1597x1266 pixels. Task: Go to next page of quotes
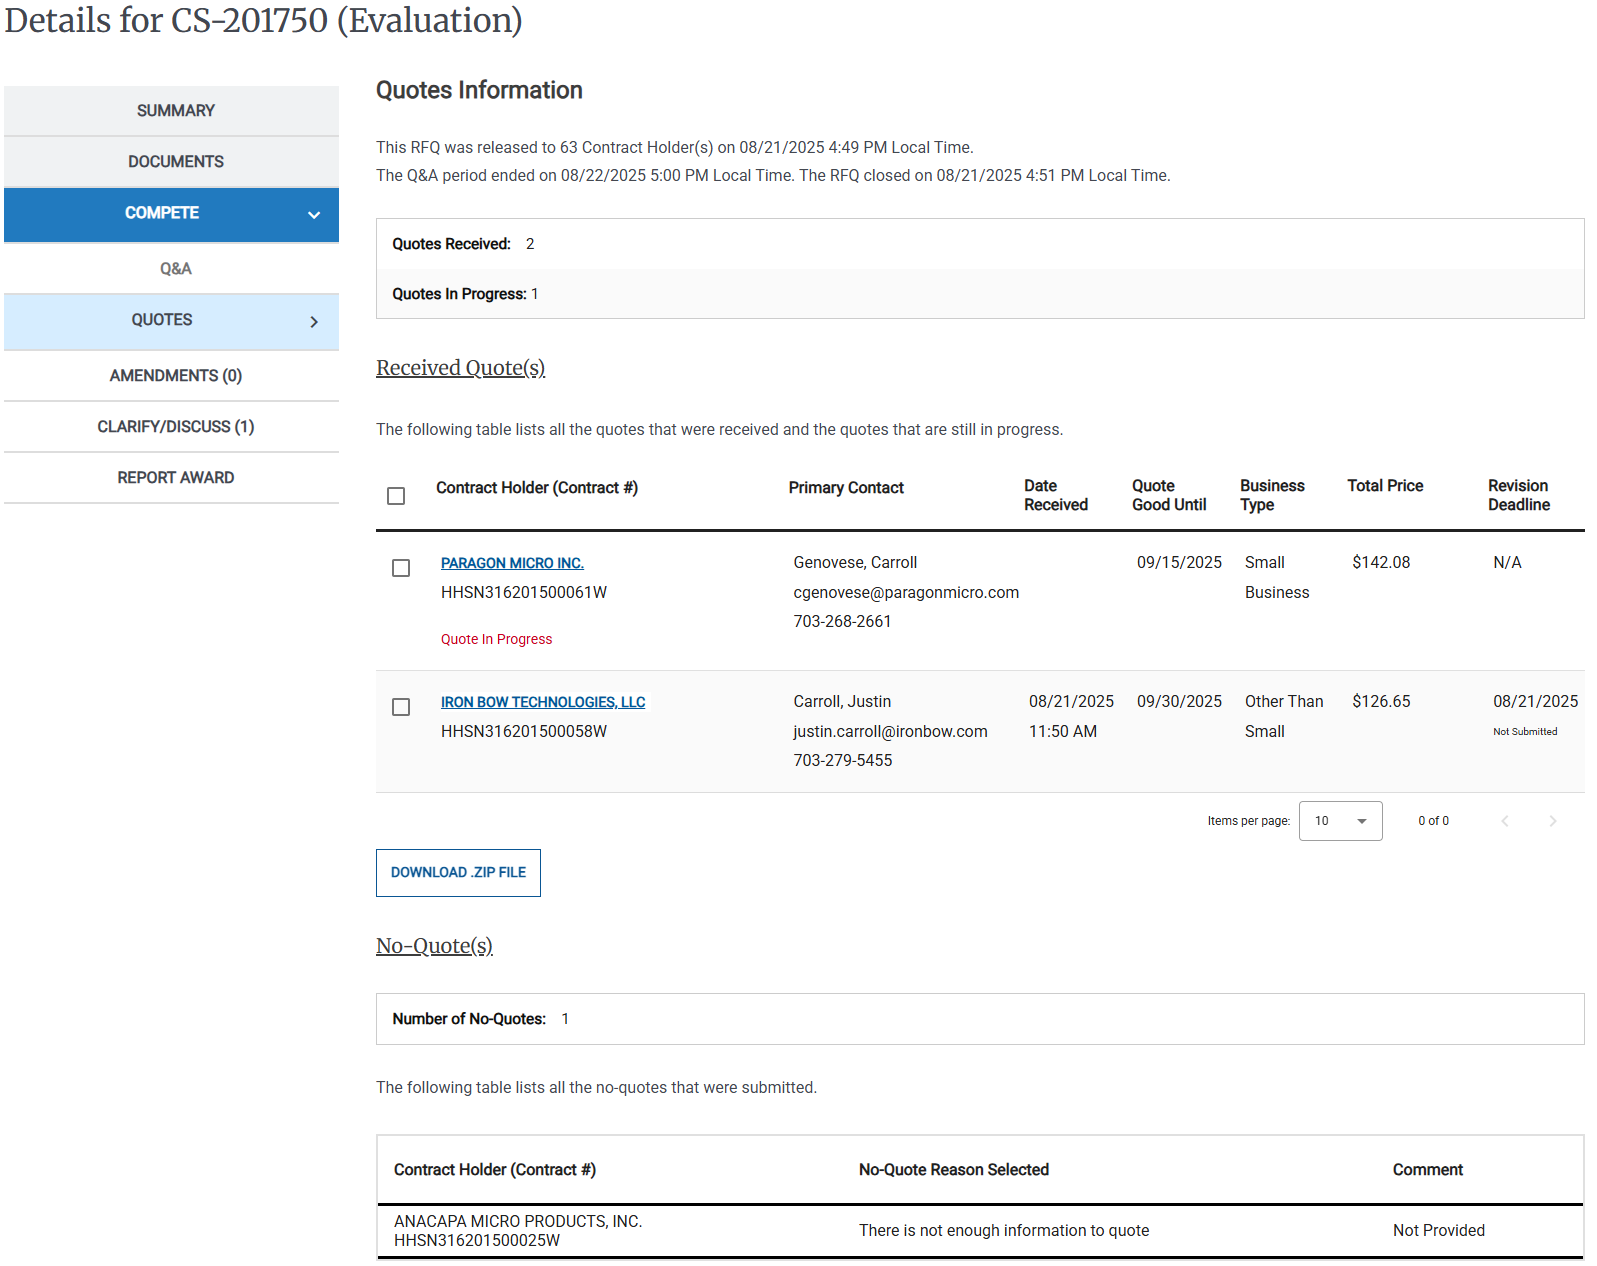[1552, 821]
